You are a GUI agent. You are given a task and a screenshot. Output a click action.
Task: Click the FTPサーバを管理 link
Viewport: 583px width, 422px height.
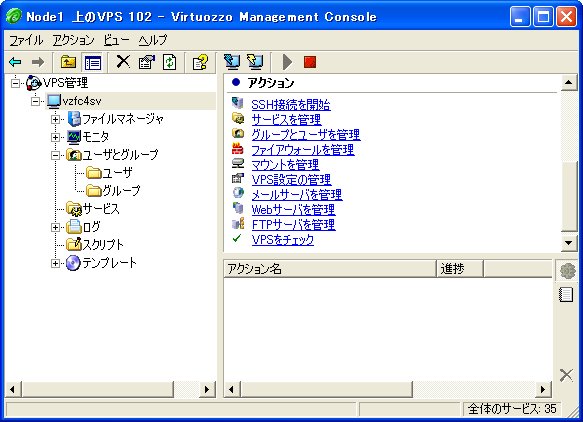pyautogui.click(x=293, y=225)
